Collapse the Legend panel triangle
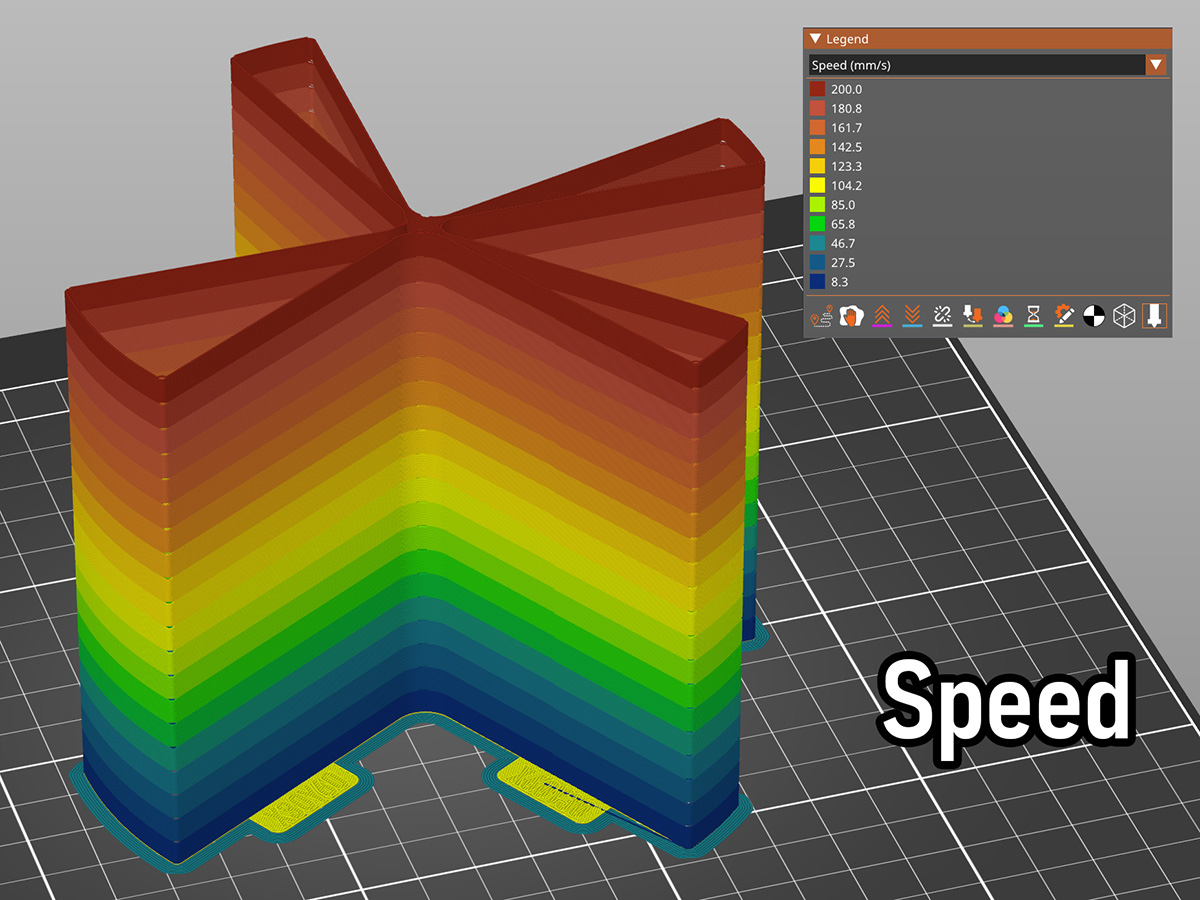 coord(815,39)
